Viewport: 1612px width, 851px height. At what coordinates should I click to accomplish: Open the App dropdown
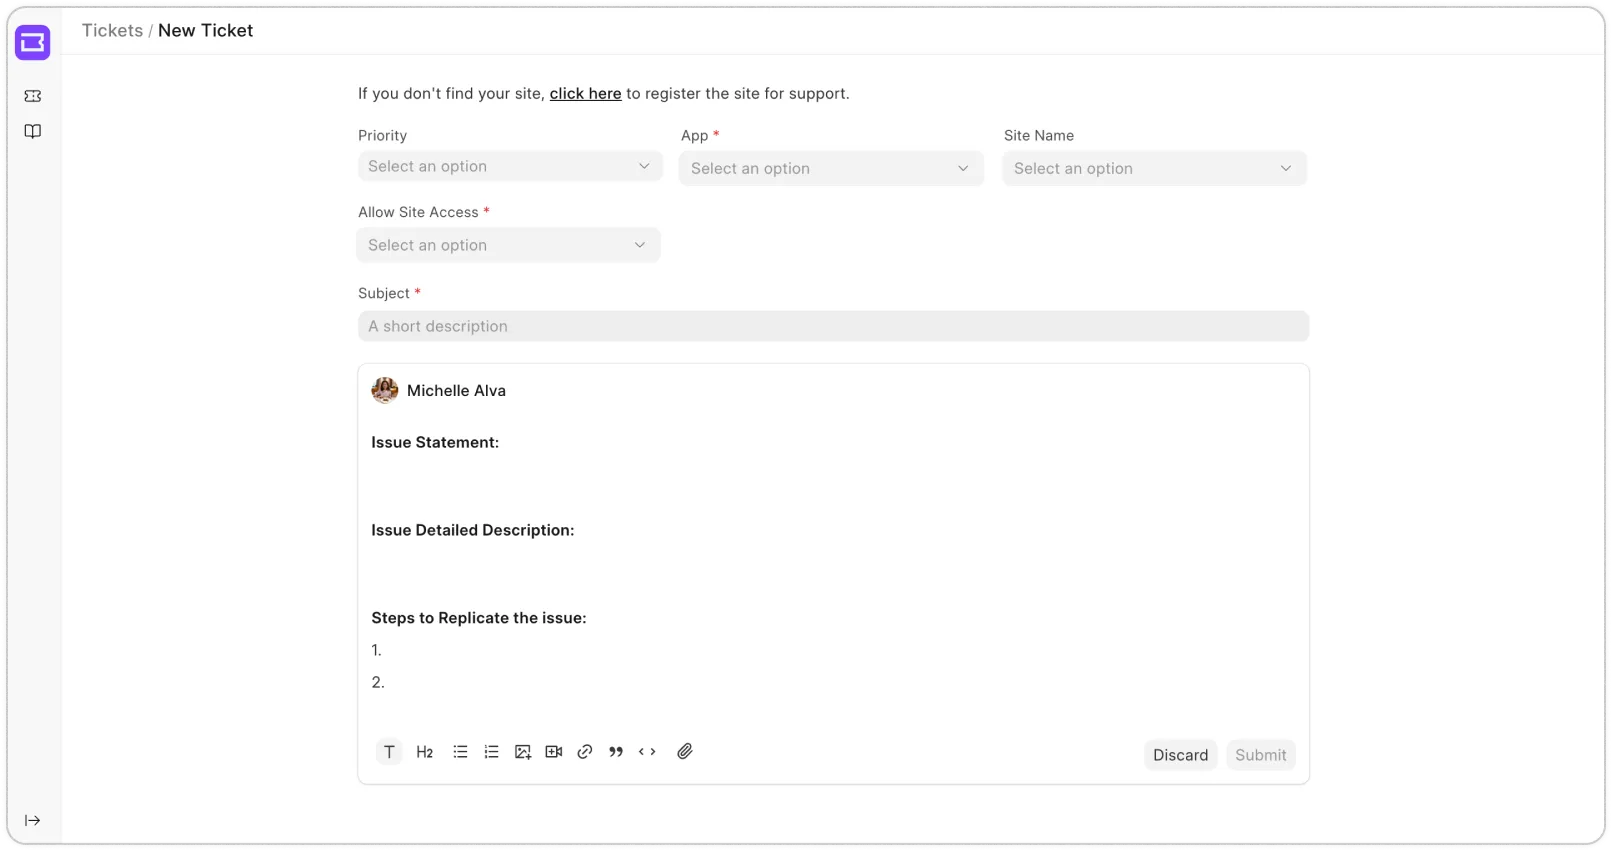click(830, 168)
